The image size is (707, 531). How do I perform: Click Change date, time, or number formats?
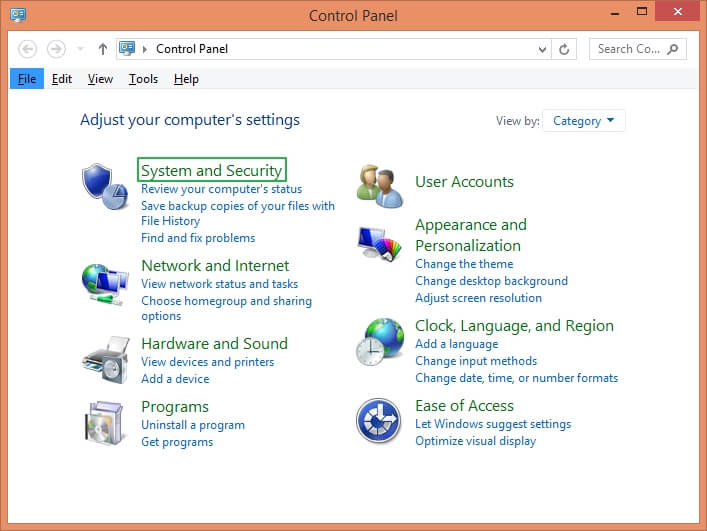[x=517, y=378]
